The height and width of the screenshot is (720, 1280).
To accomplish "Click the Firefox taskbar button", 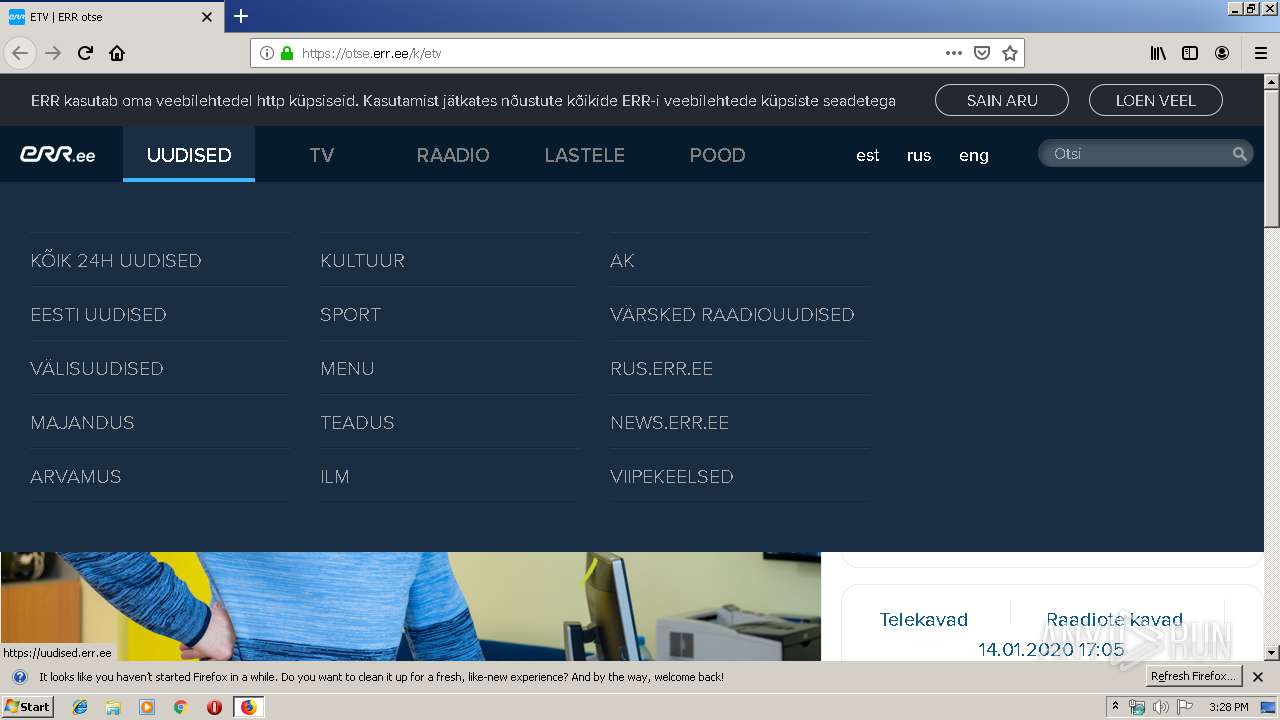I will tap(248, 707).
